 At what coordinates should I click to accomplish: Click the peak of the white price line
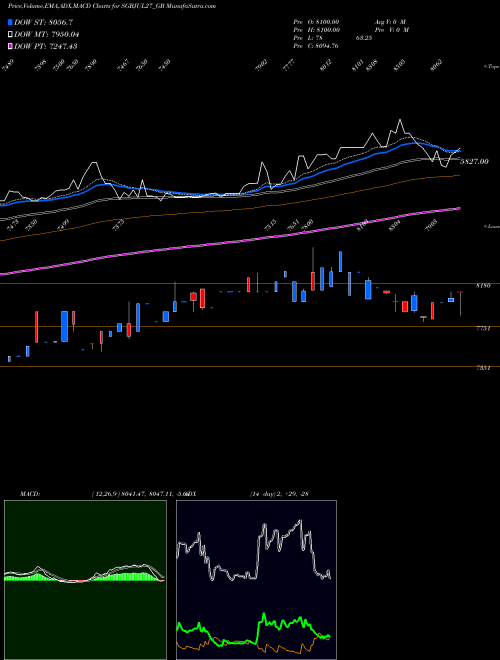tap(399, 120)
